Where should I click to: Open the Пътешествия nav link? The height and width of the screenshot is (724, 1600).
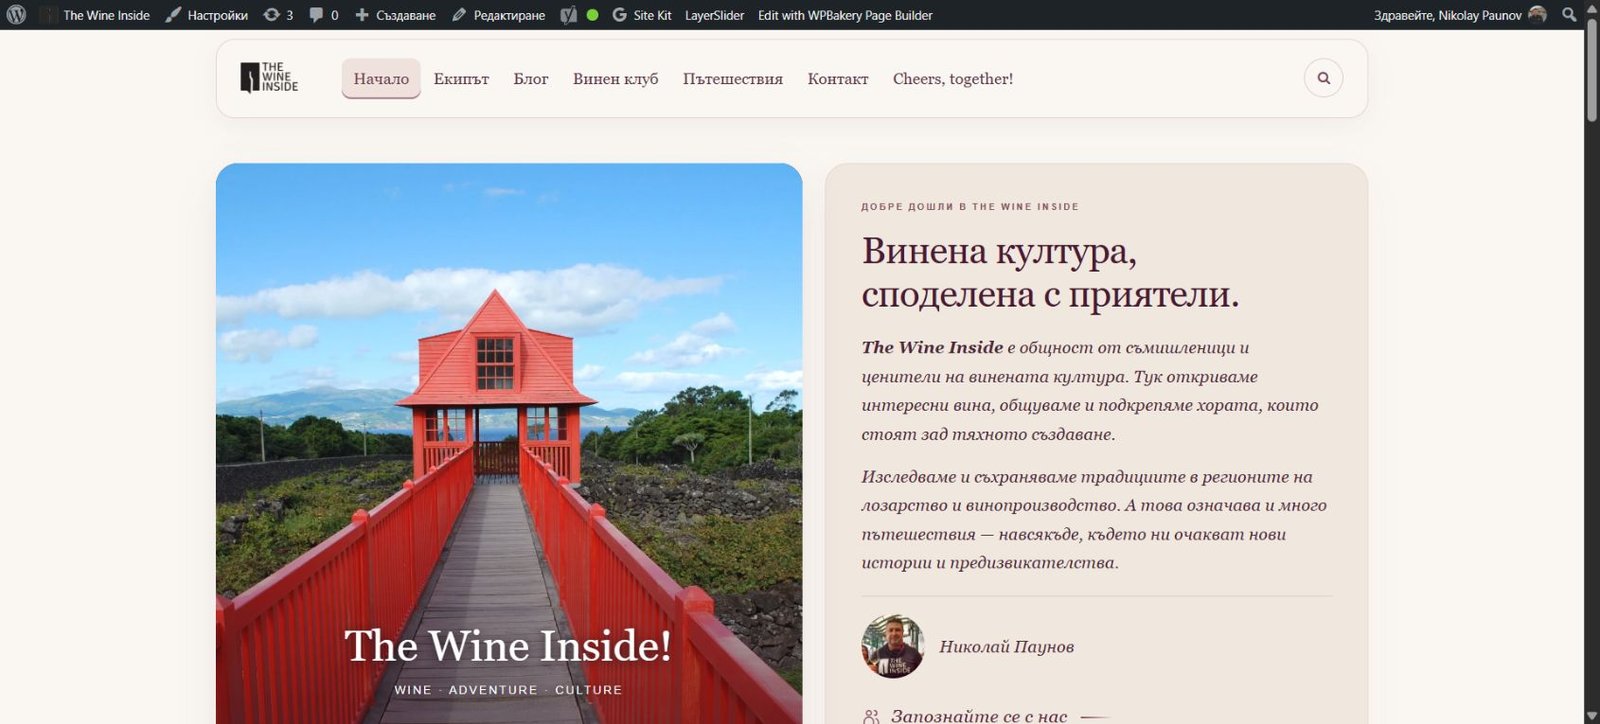tap(733, 79)
